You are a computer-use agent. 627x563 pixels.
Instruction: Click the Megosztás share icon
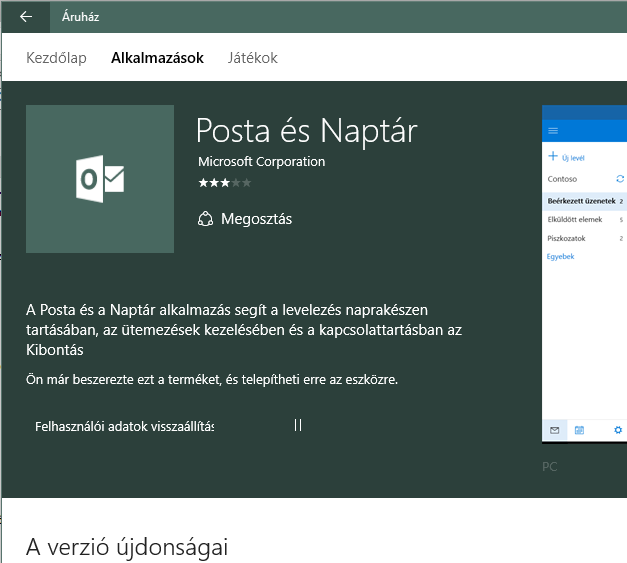(x=206, y=219)
